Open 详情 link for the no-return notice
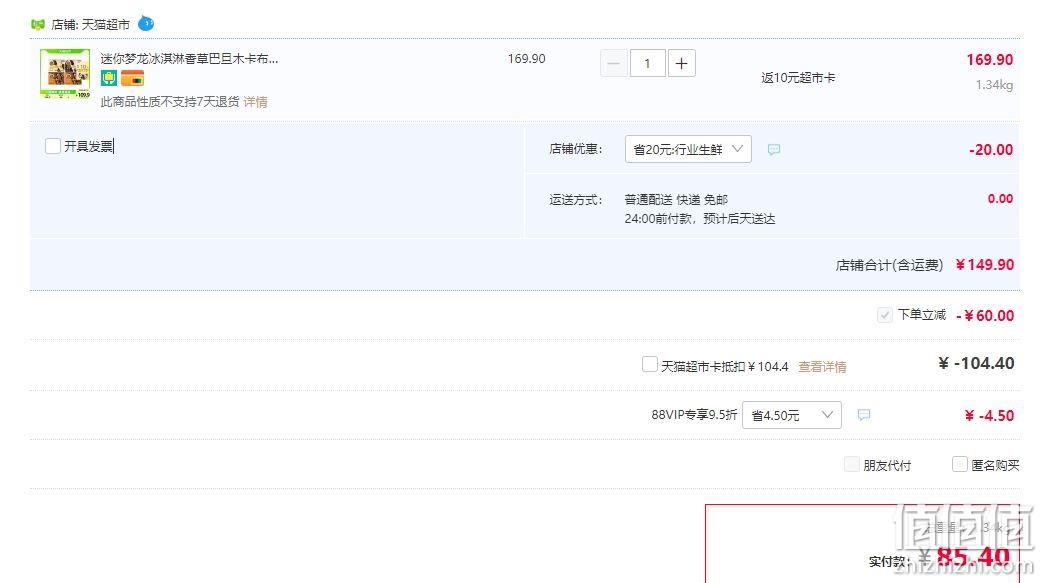This screenshot has height=583, width=1043. 255,102
